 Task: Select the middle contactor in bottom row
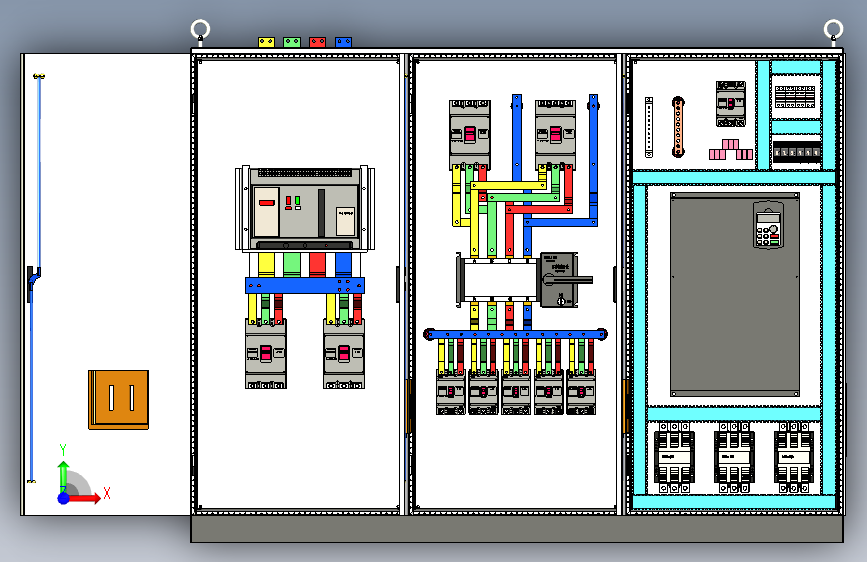tap(734, 457)
